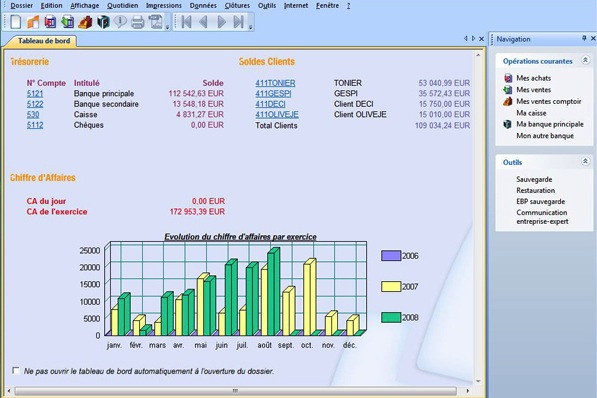Open Mes achats in Navigation panel
The height and width of the screenshot is (398, 597).
click(x=533, y=78)
